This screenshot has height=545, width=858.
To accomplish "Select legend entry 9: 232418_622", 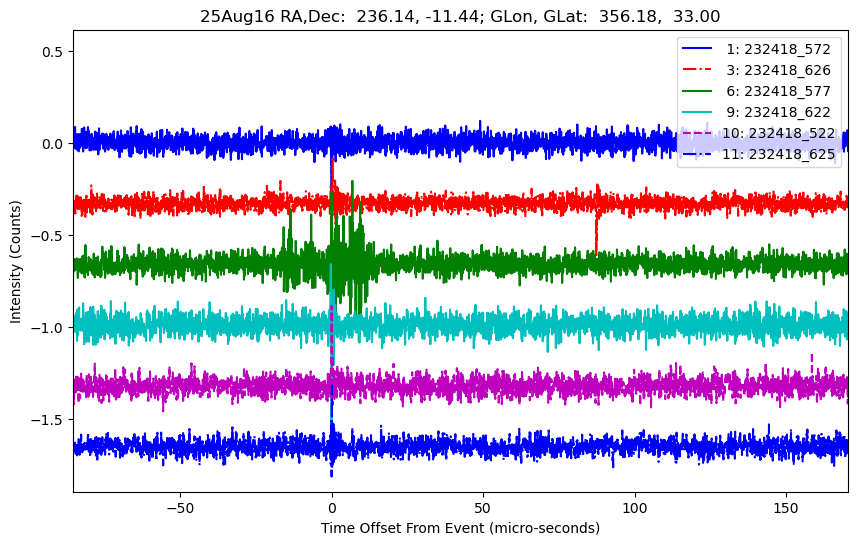I will coord(756,112).
